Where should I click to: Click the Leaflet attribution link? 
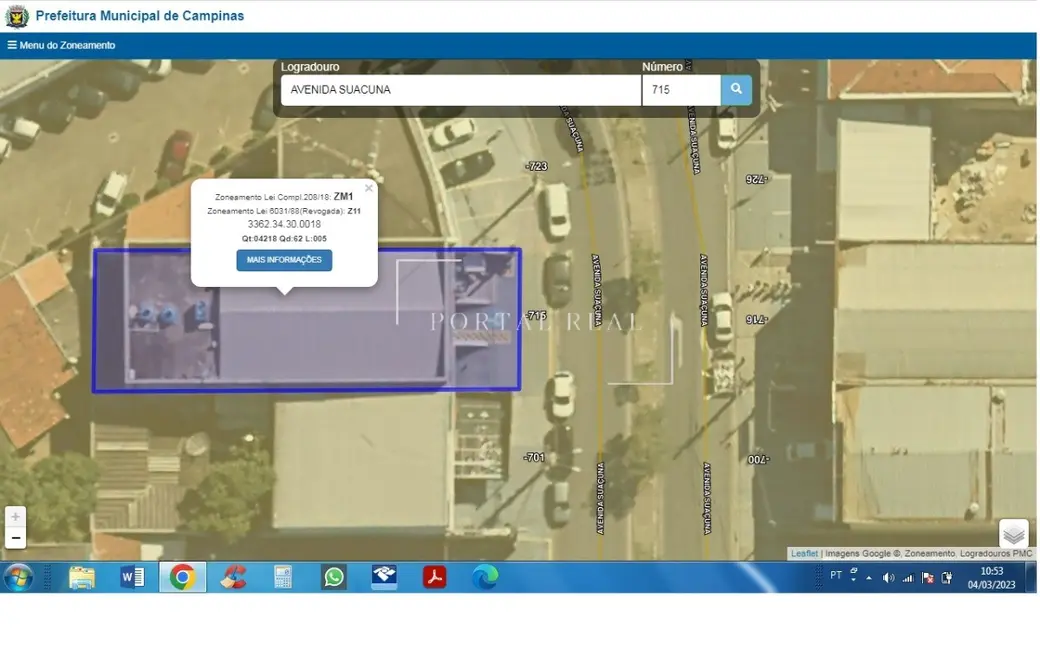pos(804,554)
